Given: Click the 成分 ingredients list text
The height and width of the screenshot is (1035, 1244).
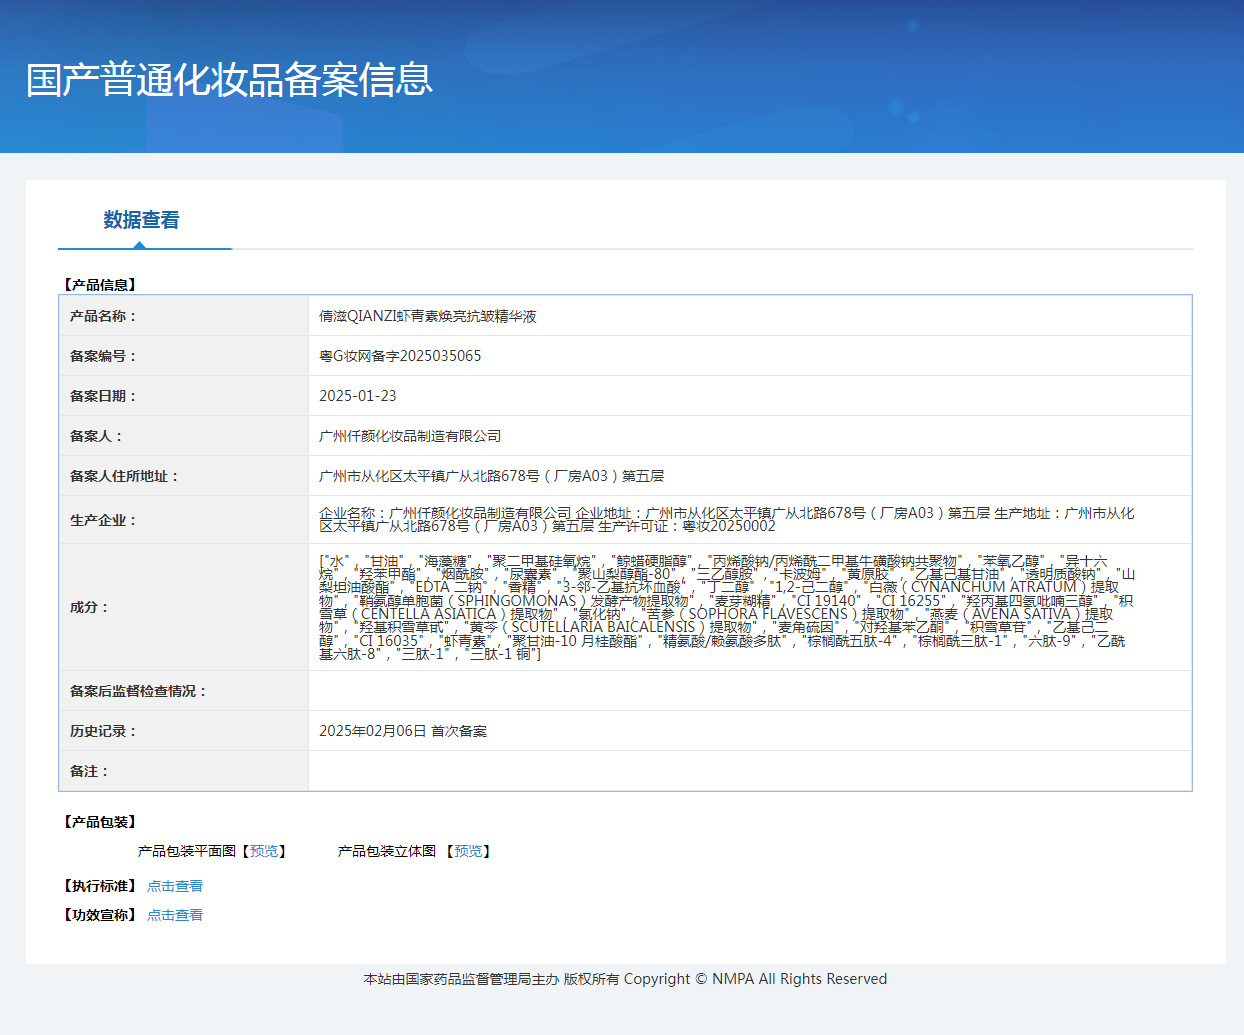Looking at the screenshot, I should (727, 607).
